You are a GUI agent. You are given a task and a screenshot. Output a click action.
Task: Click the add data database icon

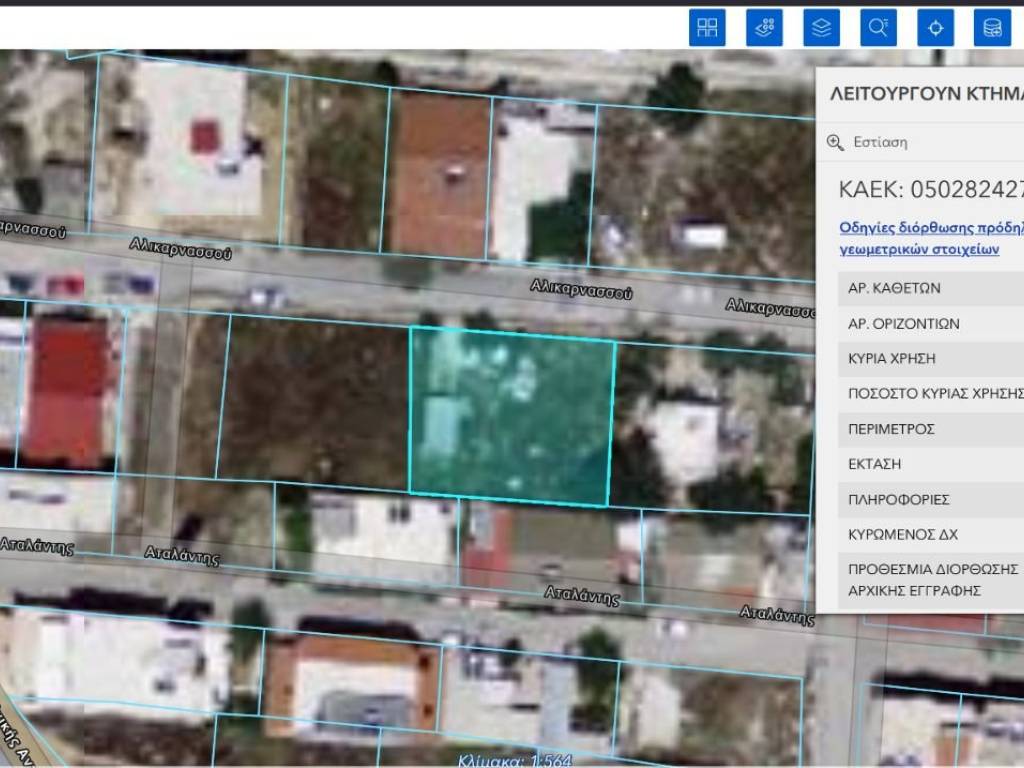click(992, 28)
